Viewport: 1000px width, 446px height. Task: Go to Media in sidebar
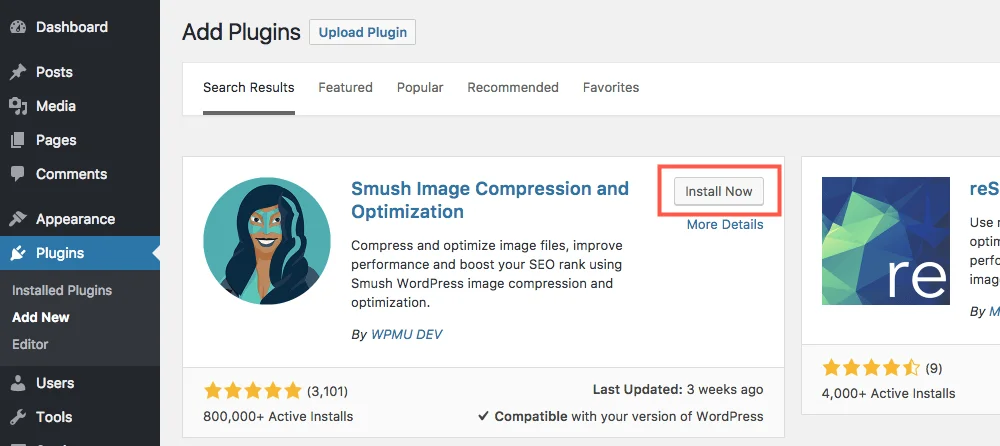coord(55,106)
